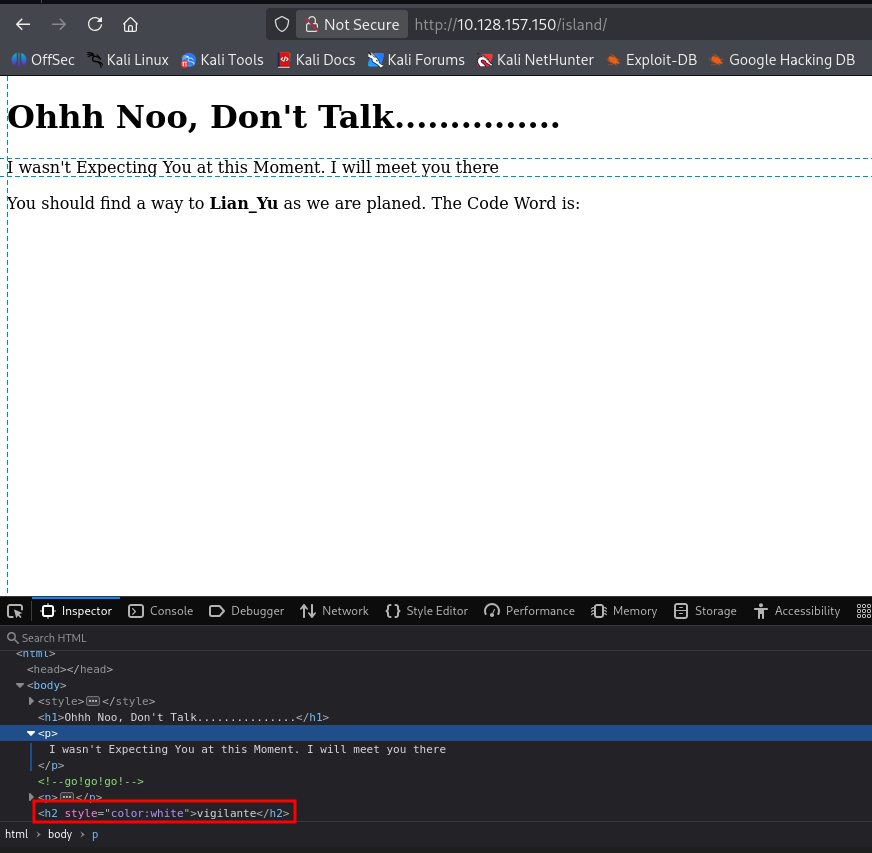Click the Lian_Yu bold text

[244, 204]
